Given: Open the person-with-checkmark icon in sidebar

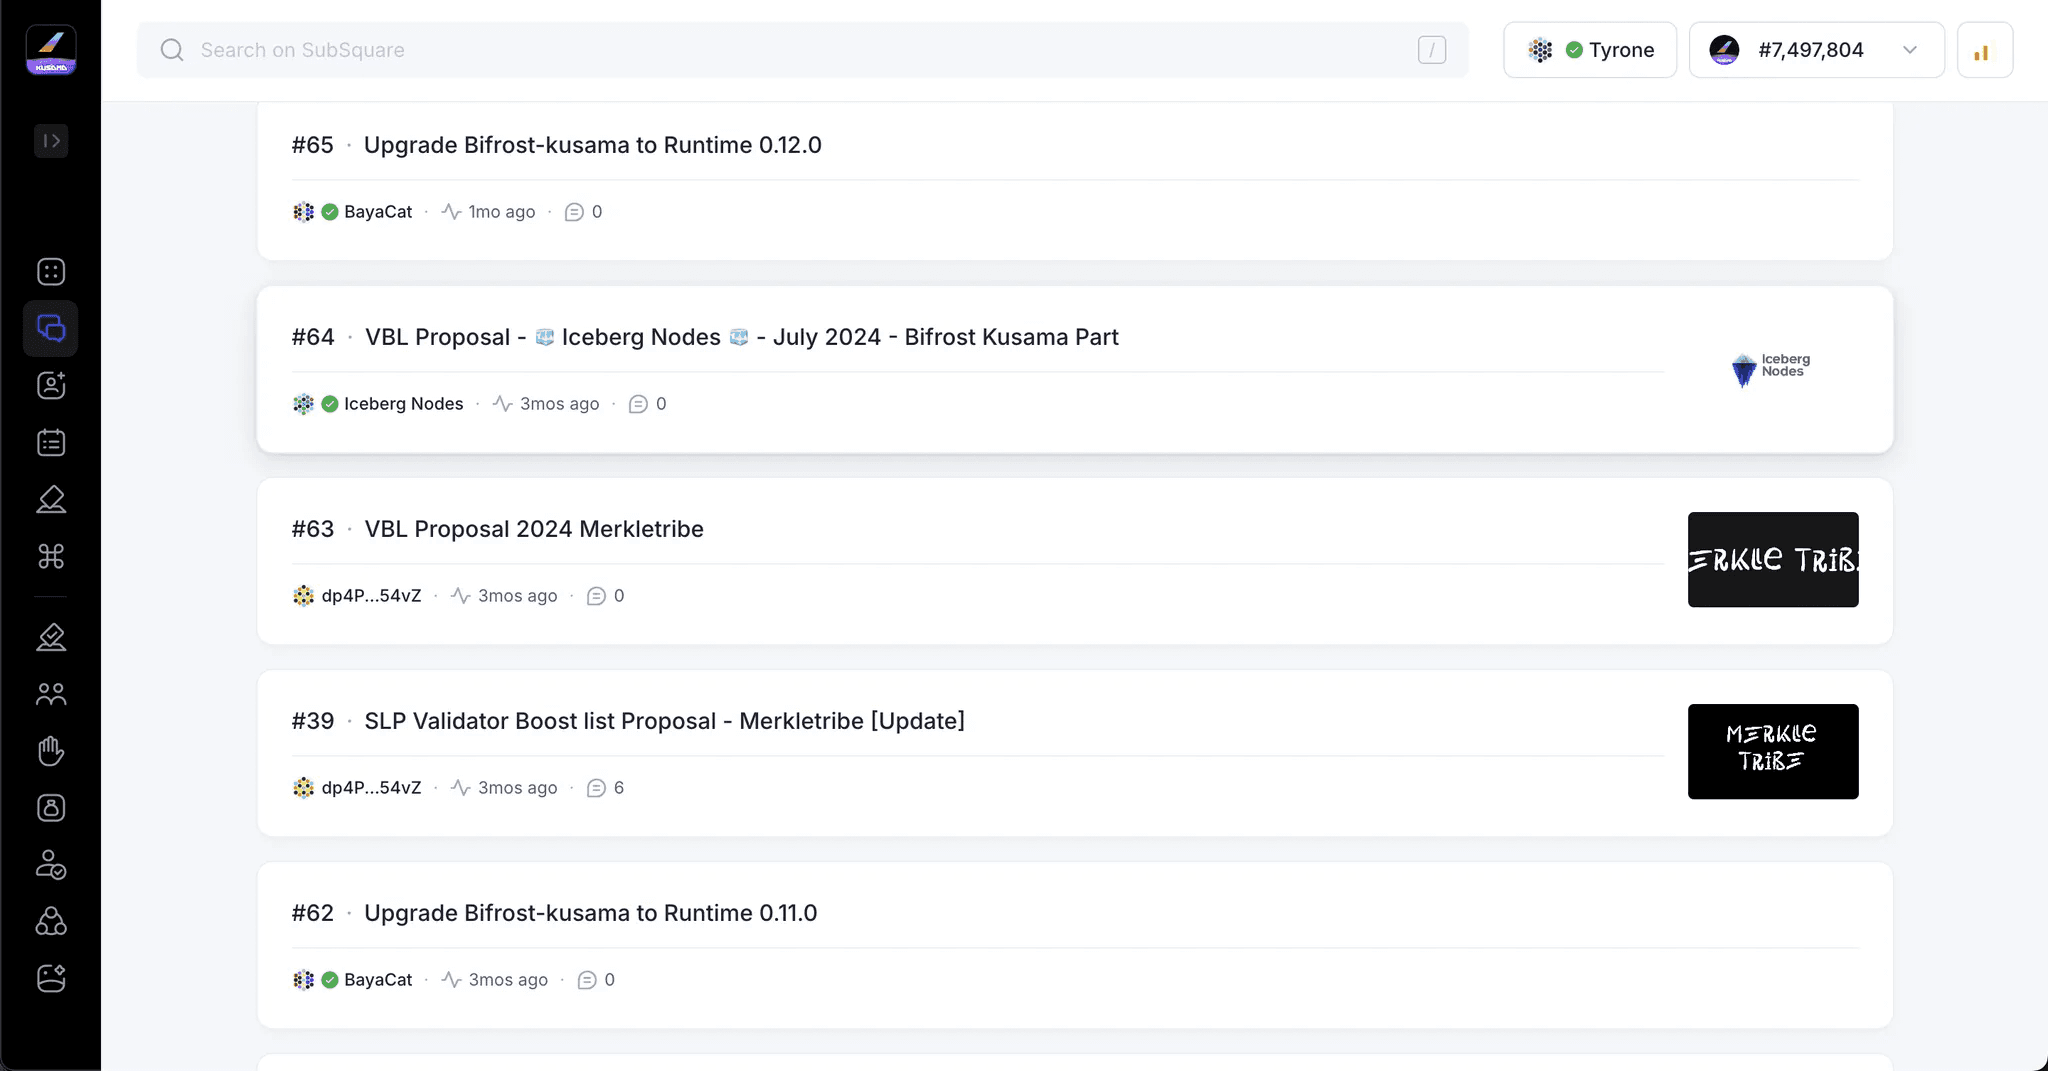Looking at the screenshot, I should pos(51,865).
